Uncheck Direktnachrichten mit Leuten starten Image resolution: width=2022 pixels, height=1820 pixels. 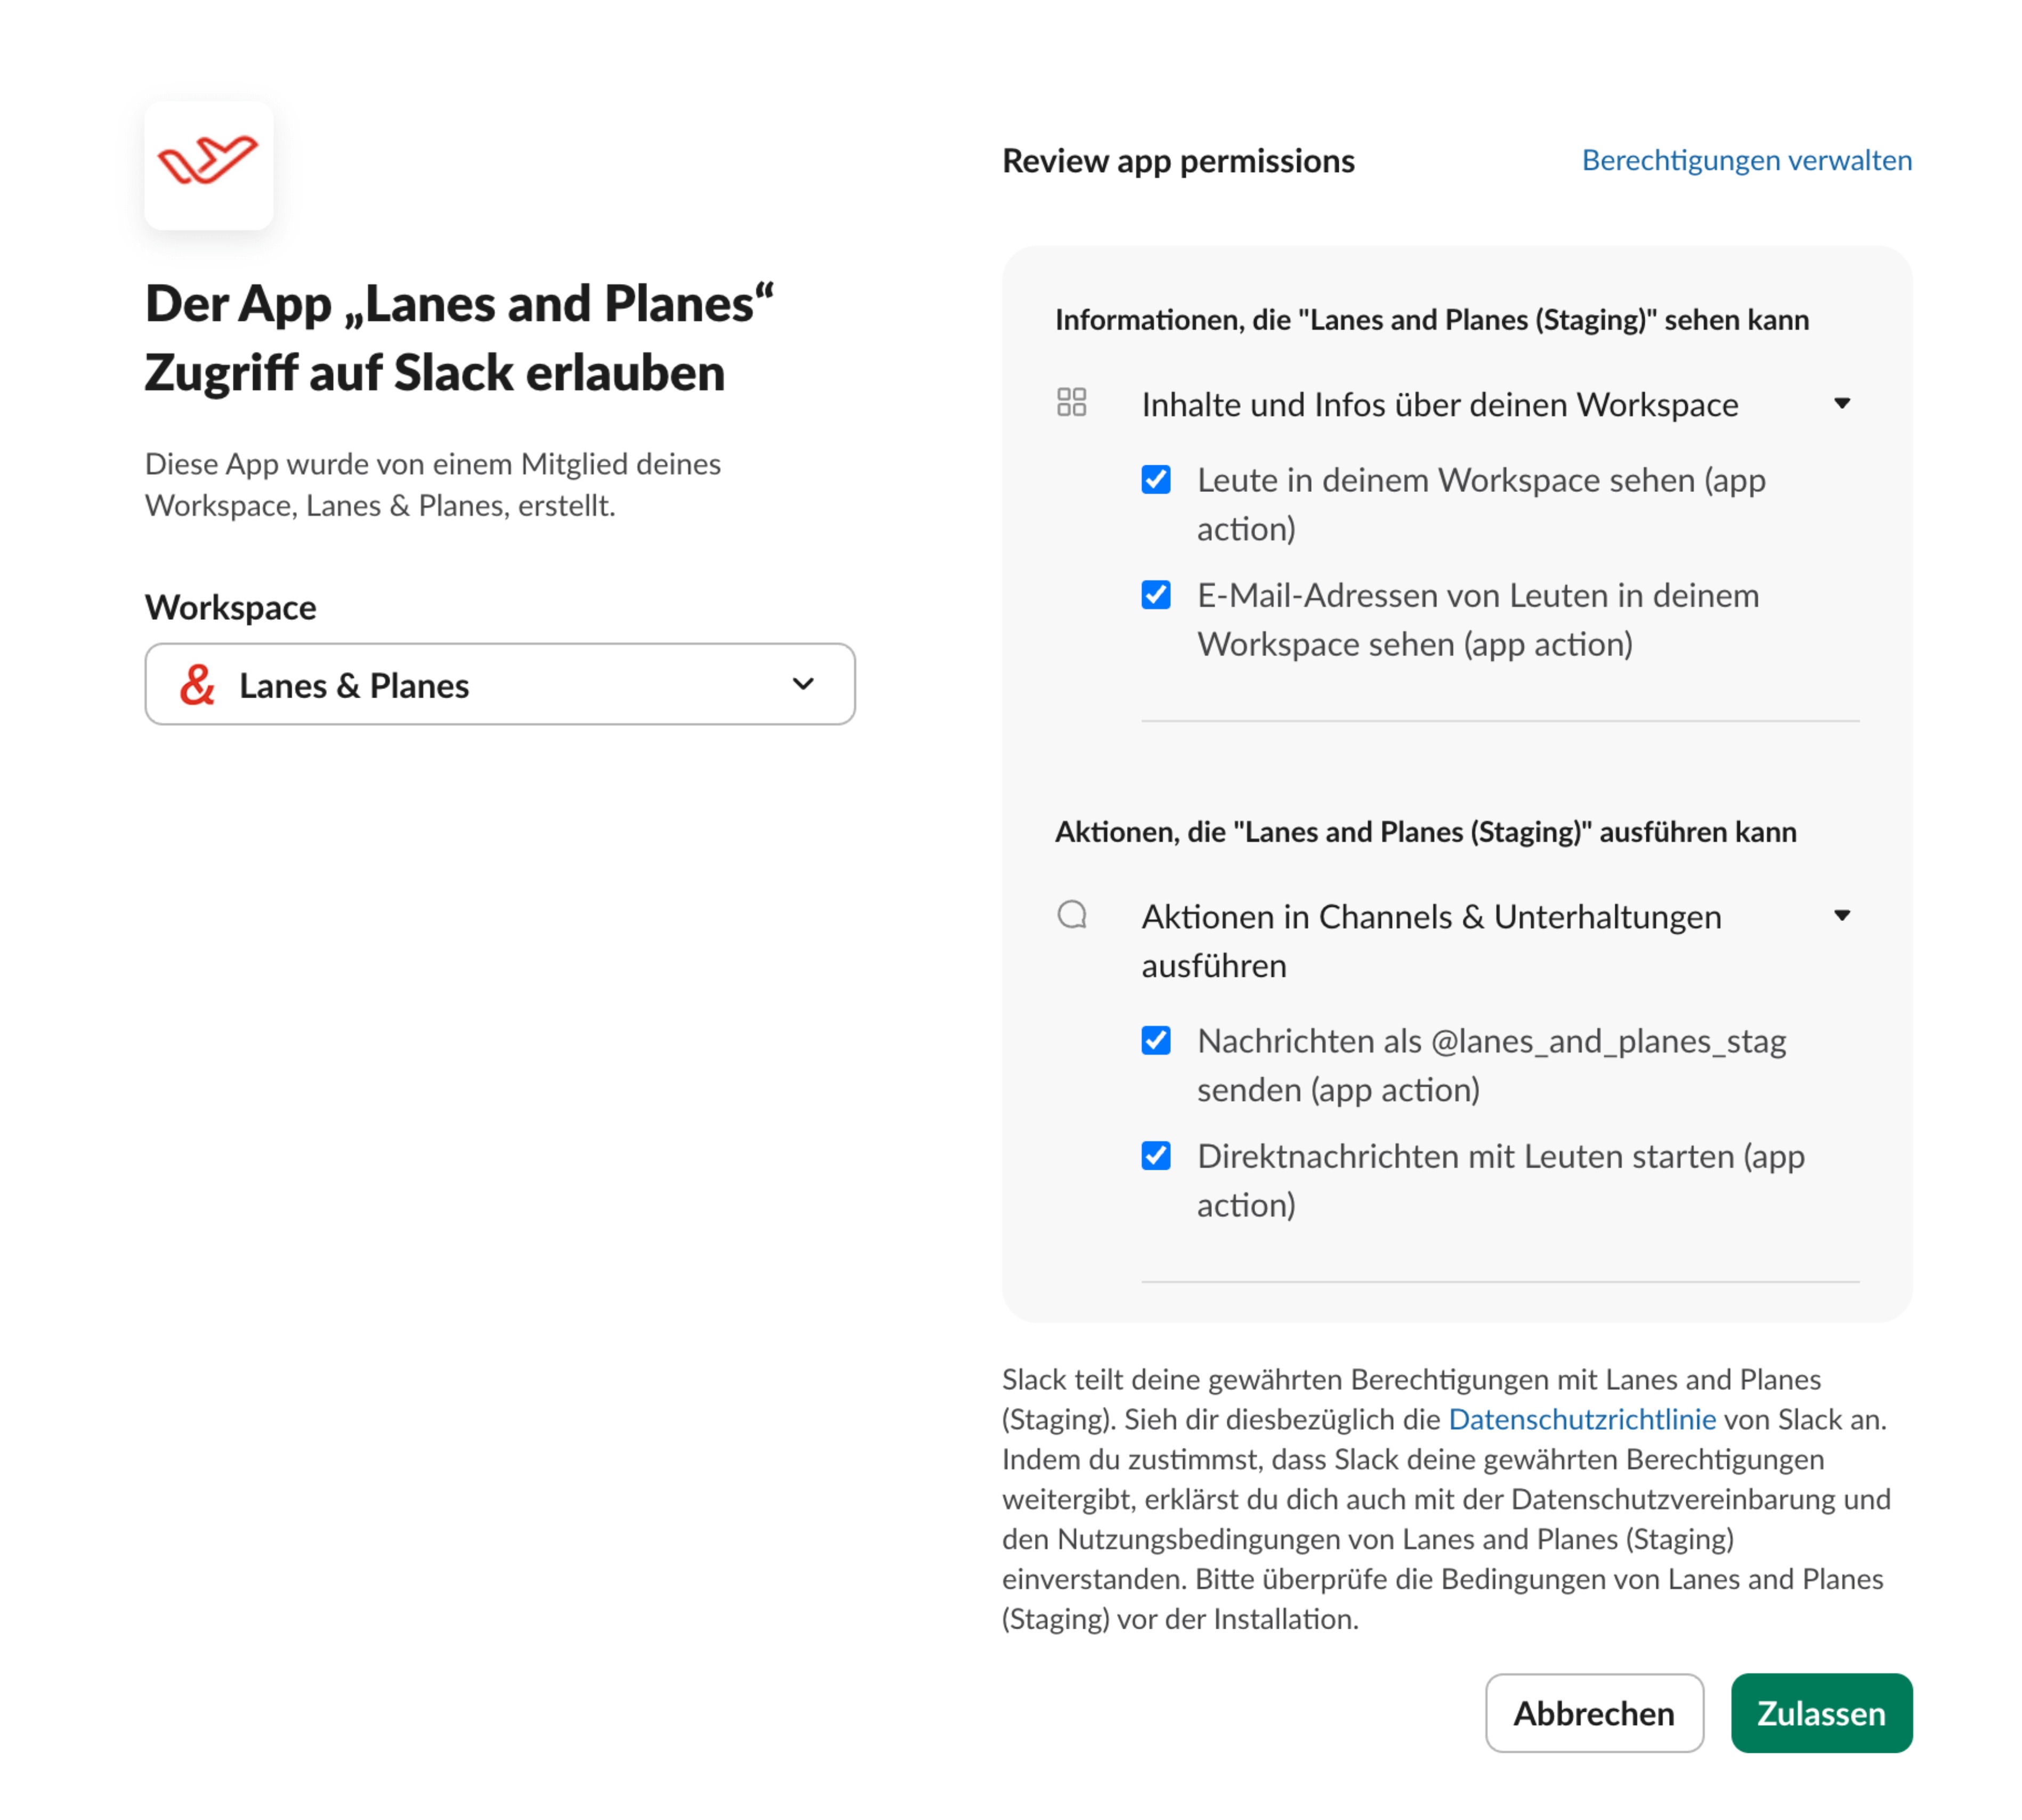(x=1156, y=1156)
